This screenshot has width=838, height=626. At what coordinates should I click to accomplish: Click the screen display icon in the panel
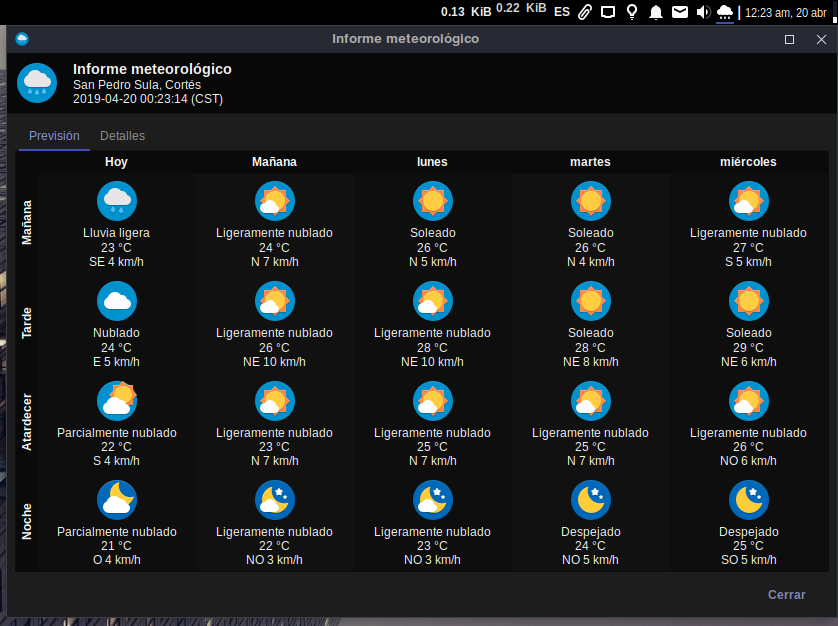pyautogui.click(x=608, y=12)
